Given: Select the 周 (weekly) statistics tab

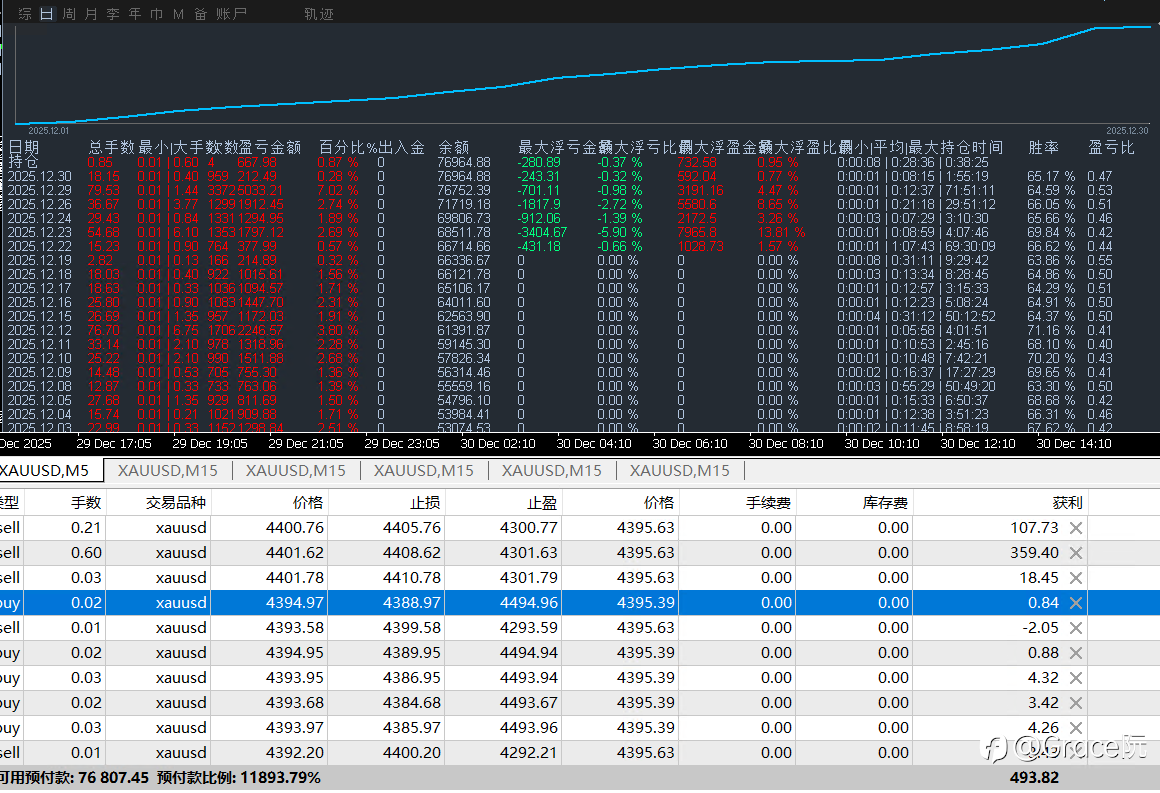Looking at the screenshot, I should [68, 14].
